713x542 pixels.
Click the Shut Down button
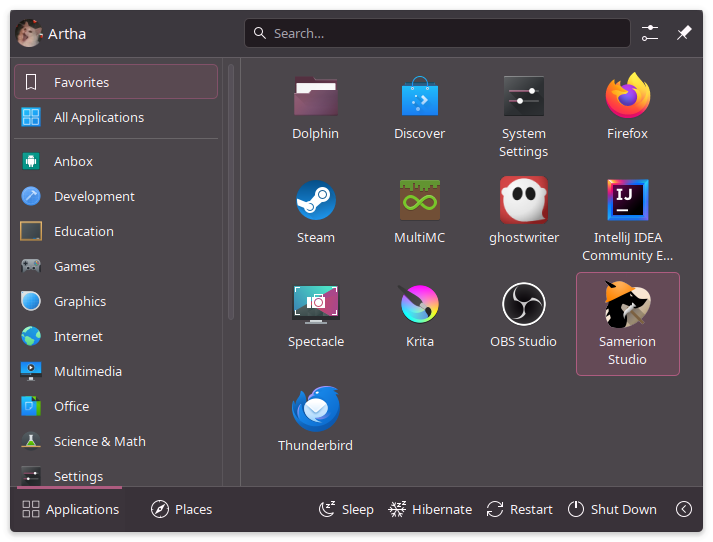click(612, 509)
